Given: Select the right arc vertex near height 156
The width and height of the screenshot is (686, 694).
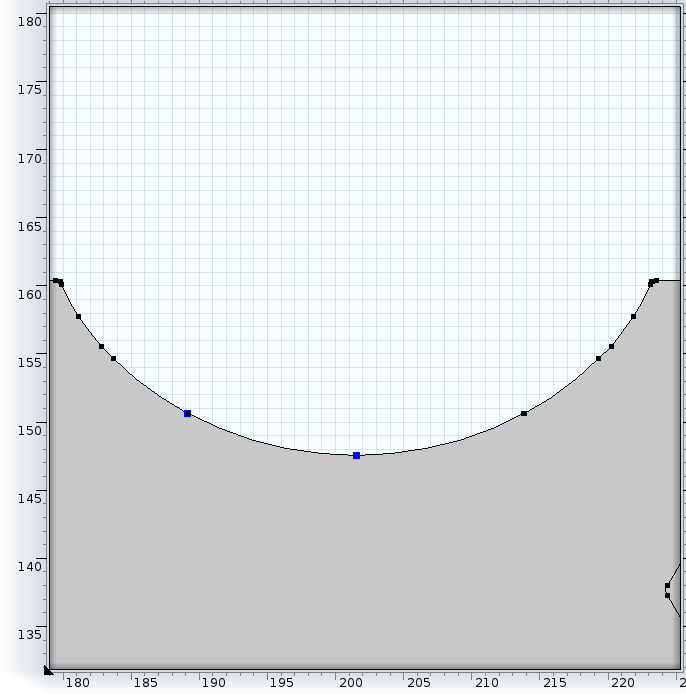Looking at the screenshot, I should pos(611,346).
